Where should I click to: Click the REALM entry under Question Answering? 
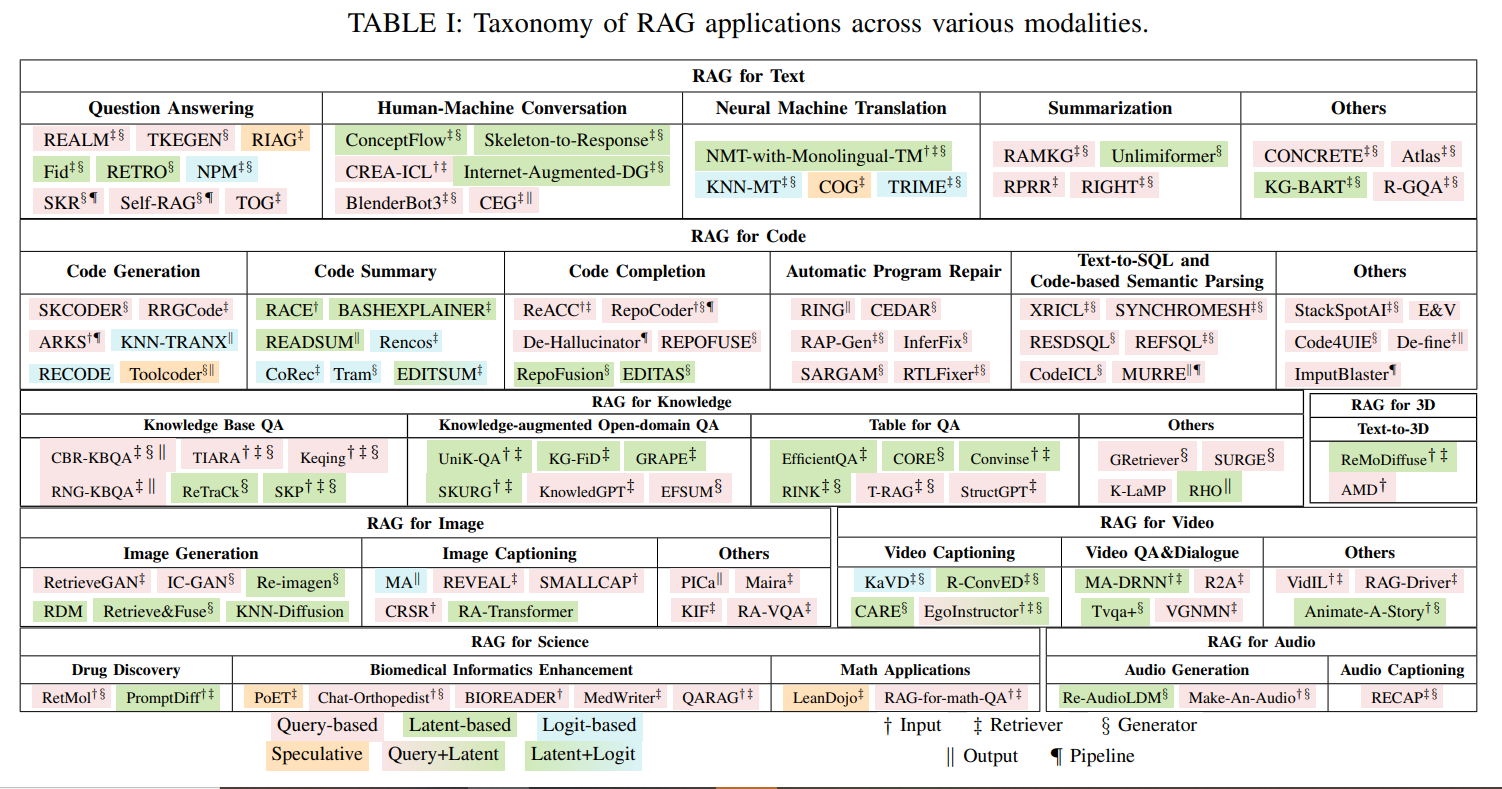pos(82,140)
